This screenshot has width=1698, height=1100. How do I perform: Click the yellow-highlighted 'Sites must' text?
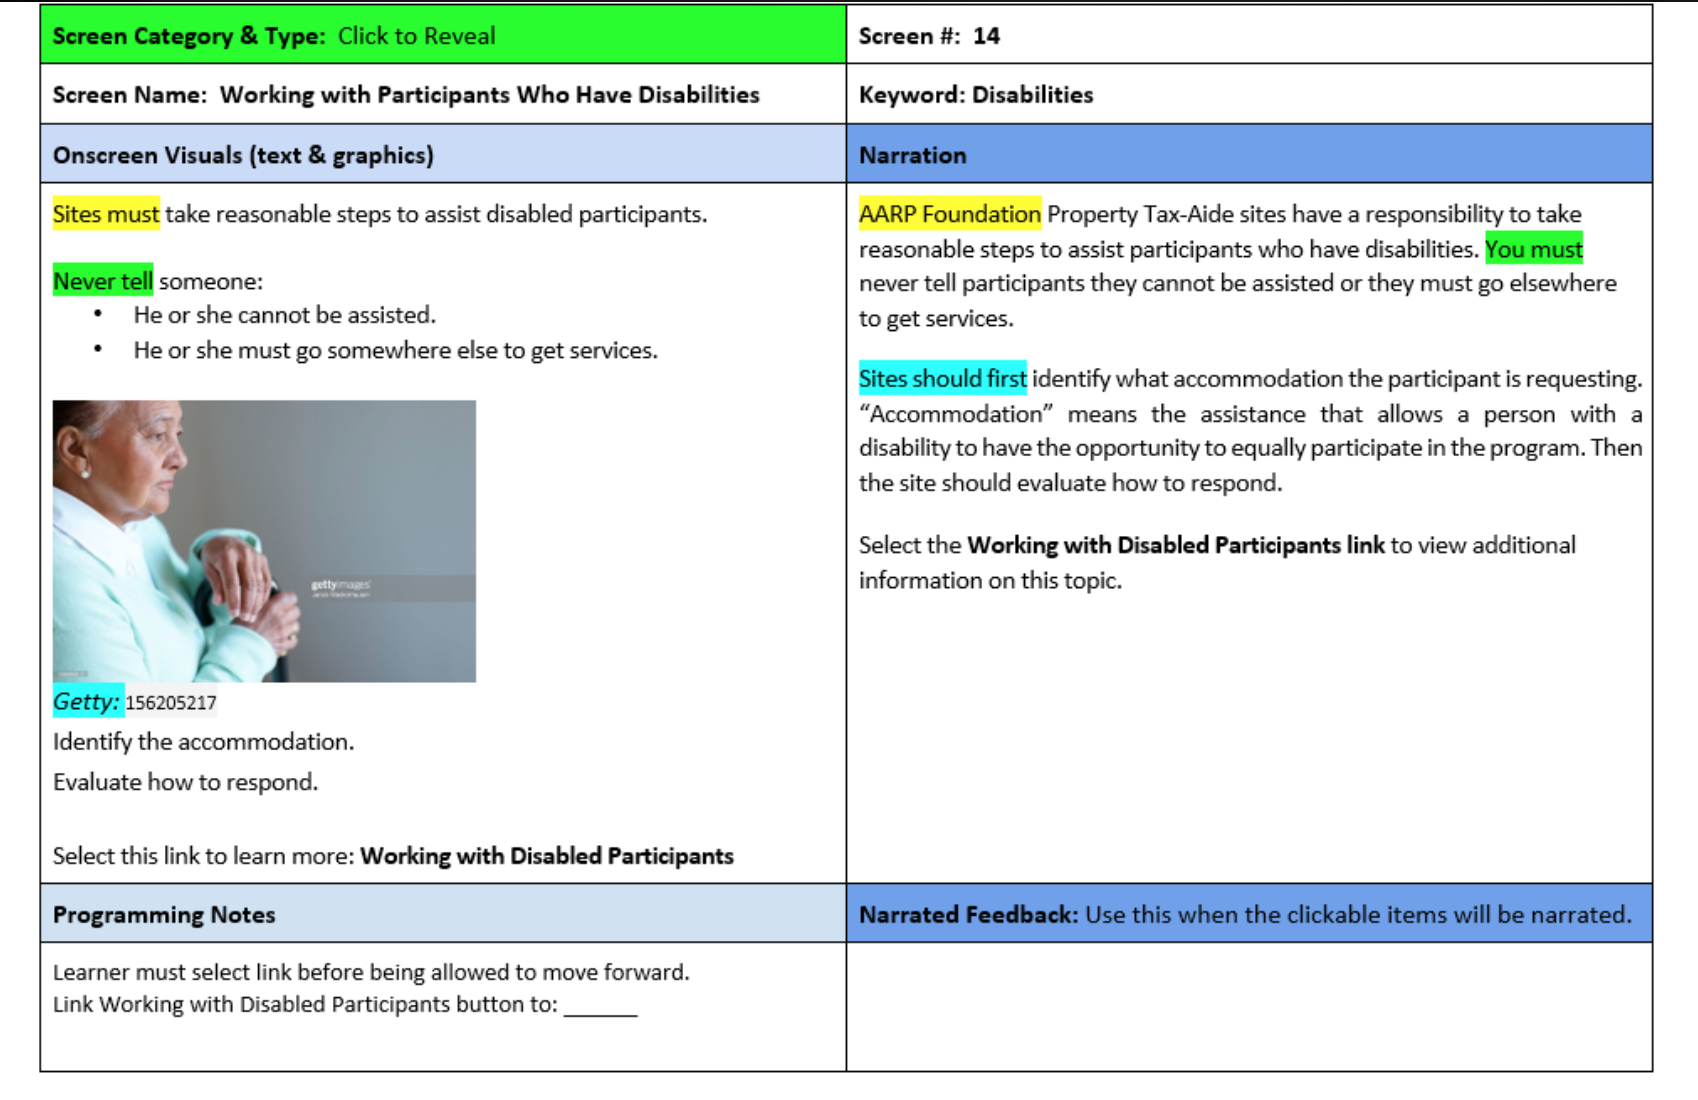tap(105, 213)
